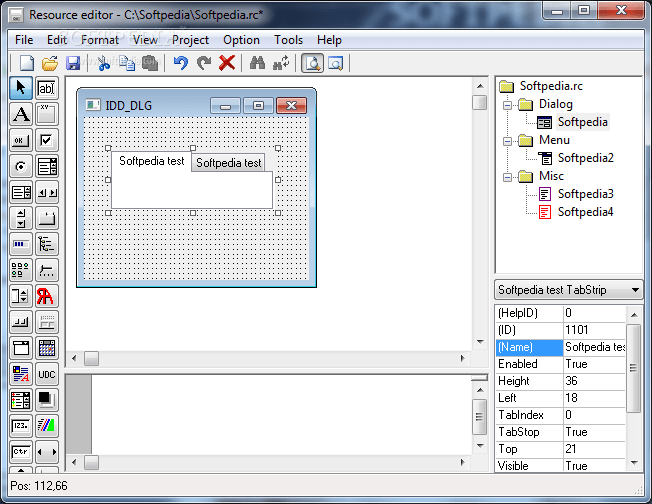
Task: Select the ComboBoxEx control tool
Action: click(x=21, y=400)
